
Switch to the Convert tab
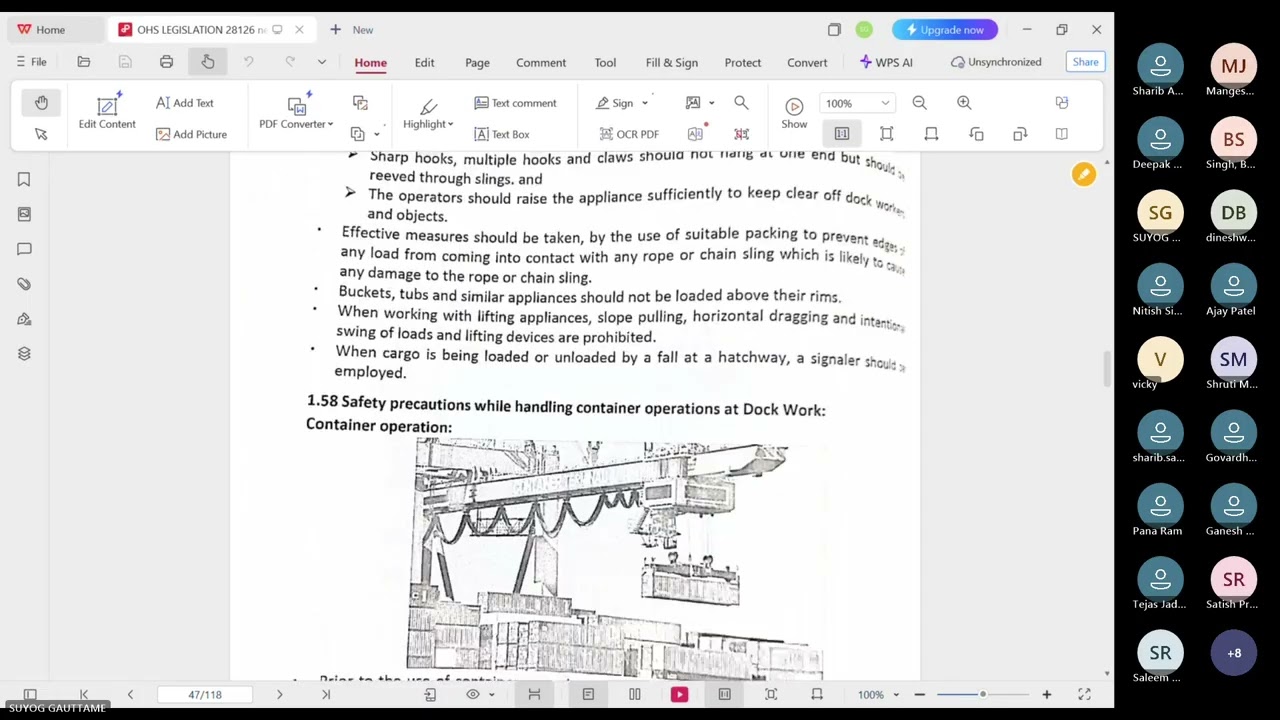[807, 62]
